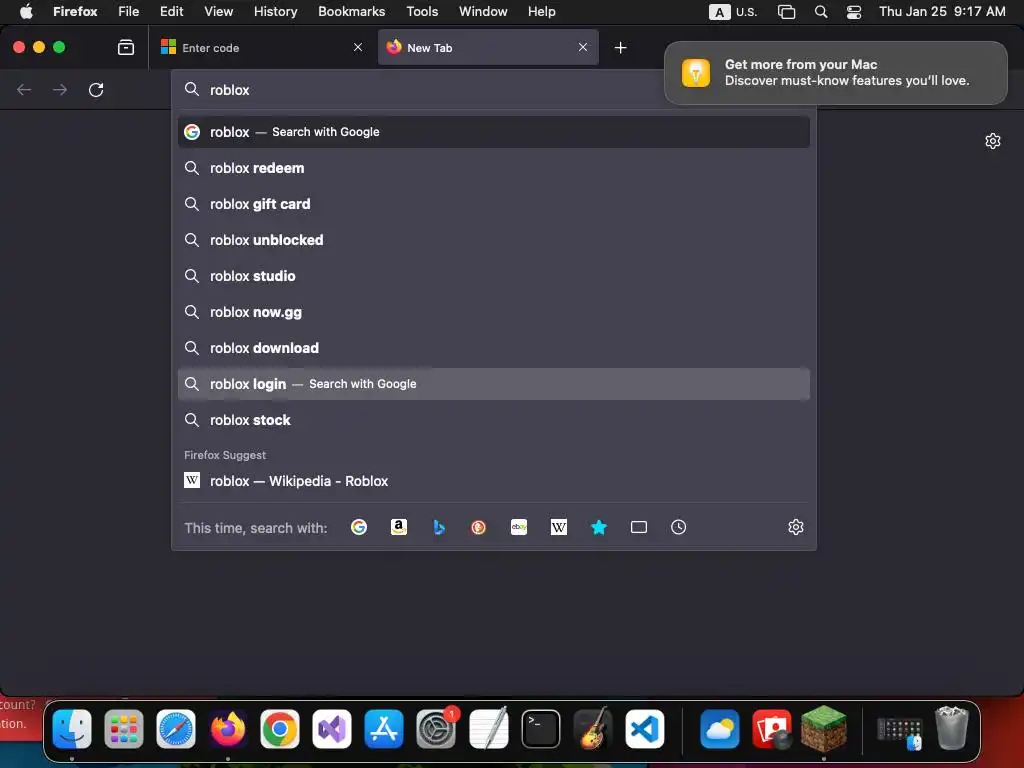Open Stage Manager window icon in menu bar
This screenshot has width=1024, height=768.
[x=786, y=12]
